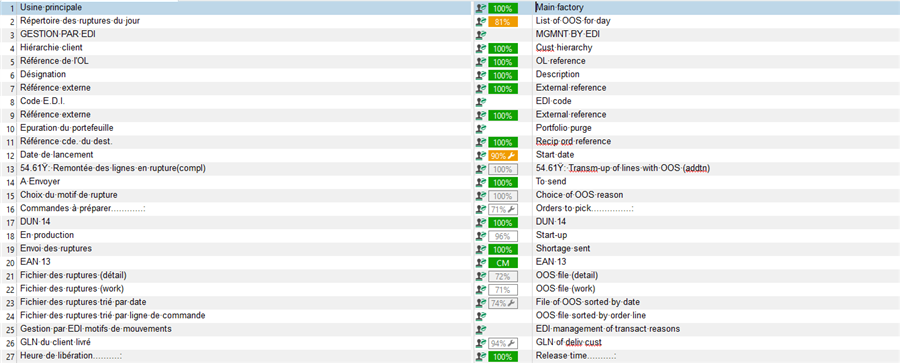Click target text 'Release time'
Screen dimensions: 900x363
point(560,356)
